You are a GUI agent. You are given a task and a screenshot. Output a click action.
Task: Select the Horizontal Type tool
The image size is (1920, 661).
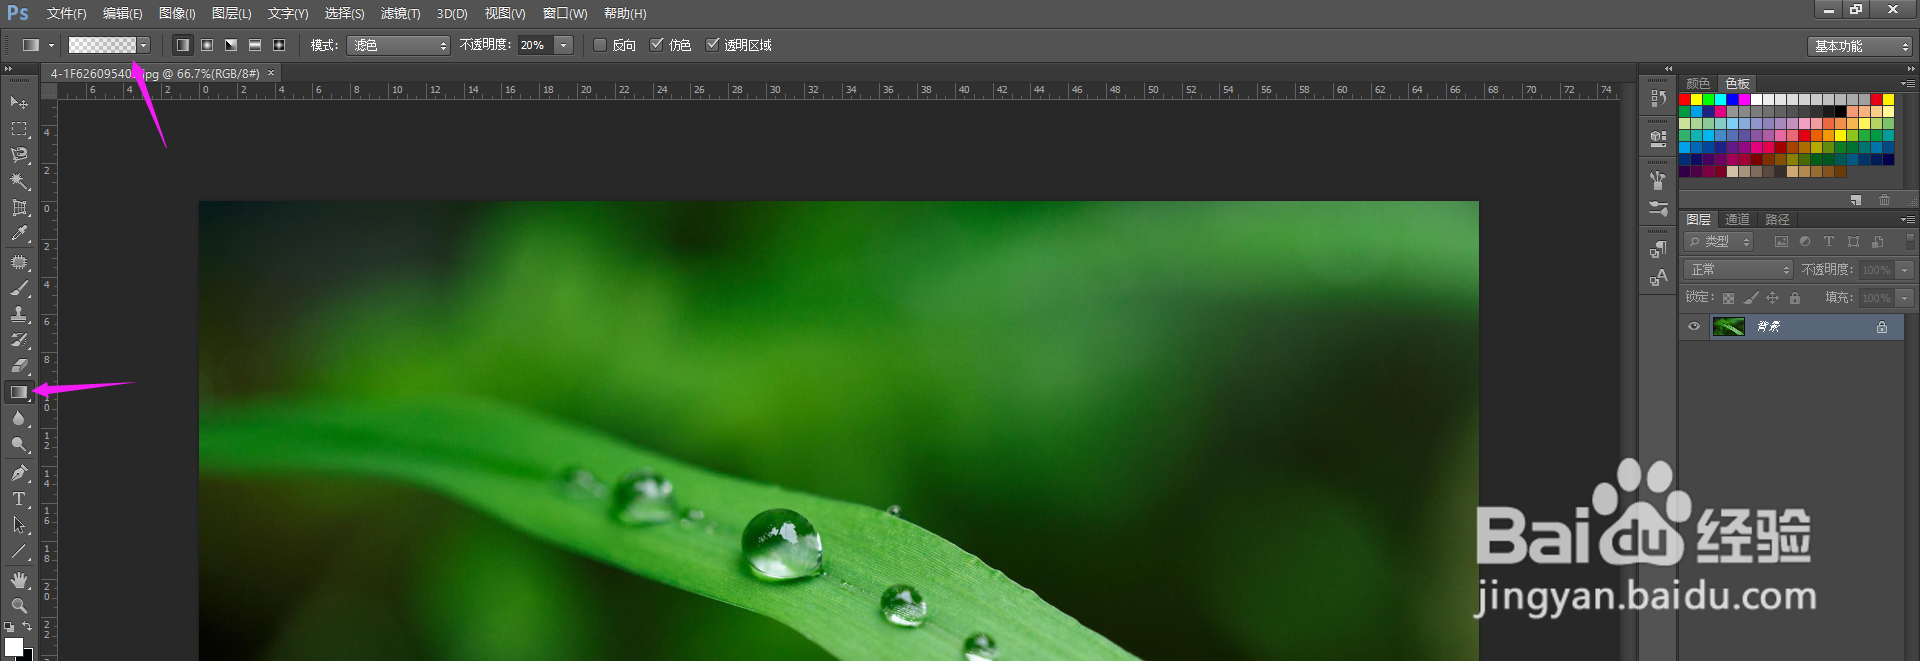point(19,499)
